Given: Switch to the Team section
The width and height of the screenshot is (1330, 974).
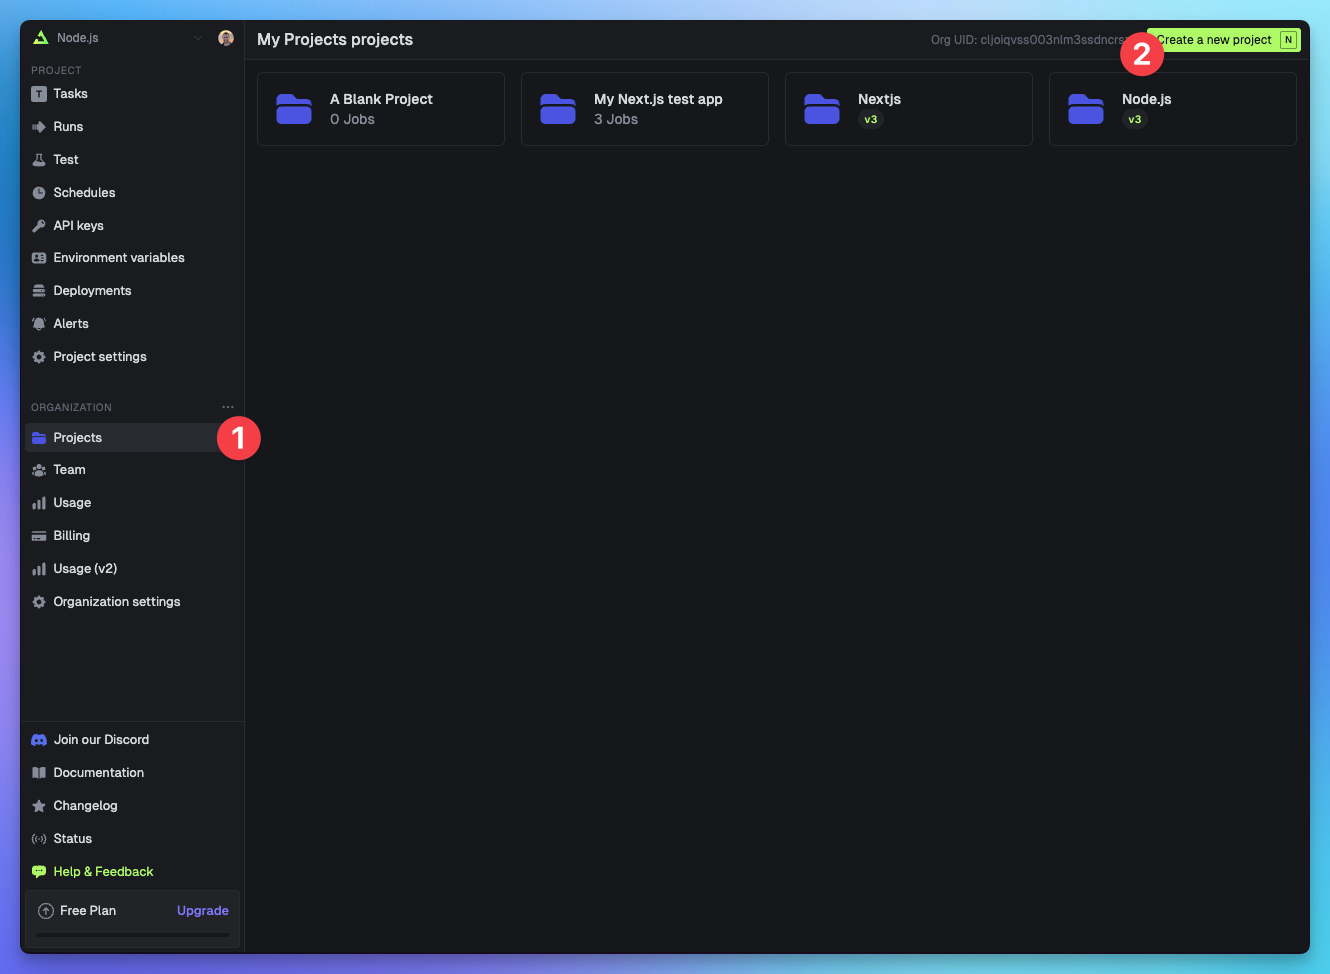Looking at the screenshot, I should pos(69,469).
